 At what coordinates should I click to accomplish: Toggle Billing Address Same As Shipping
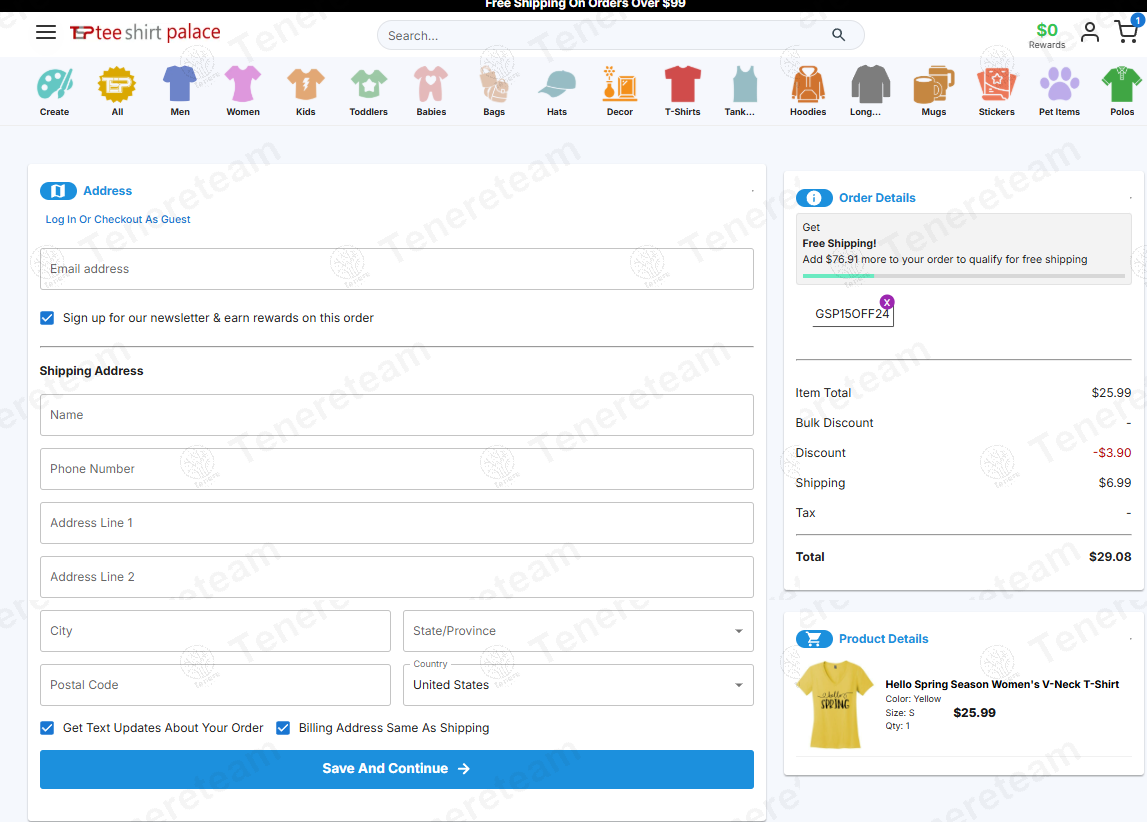click(283, 728)
